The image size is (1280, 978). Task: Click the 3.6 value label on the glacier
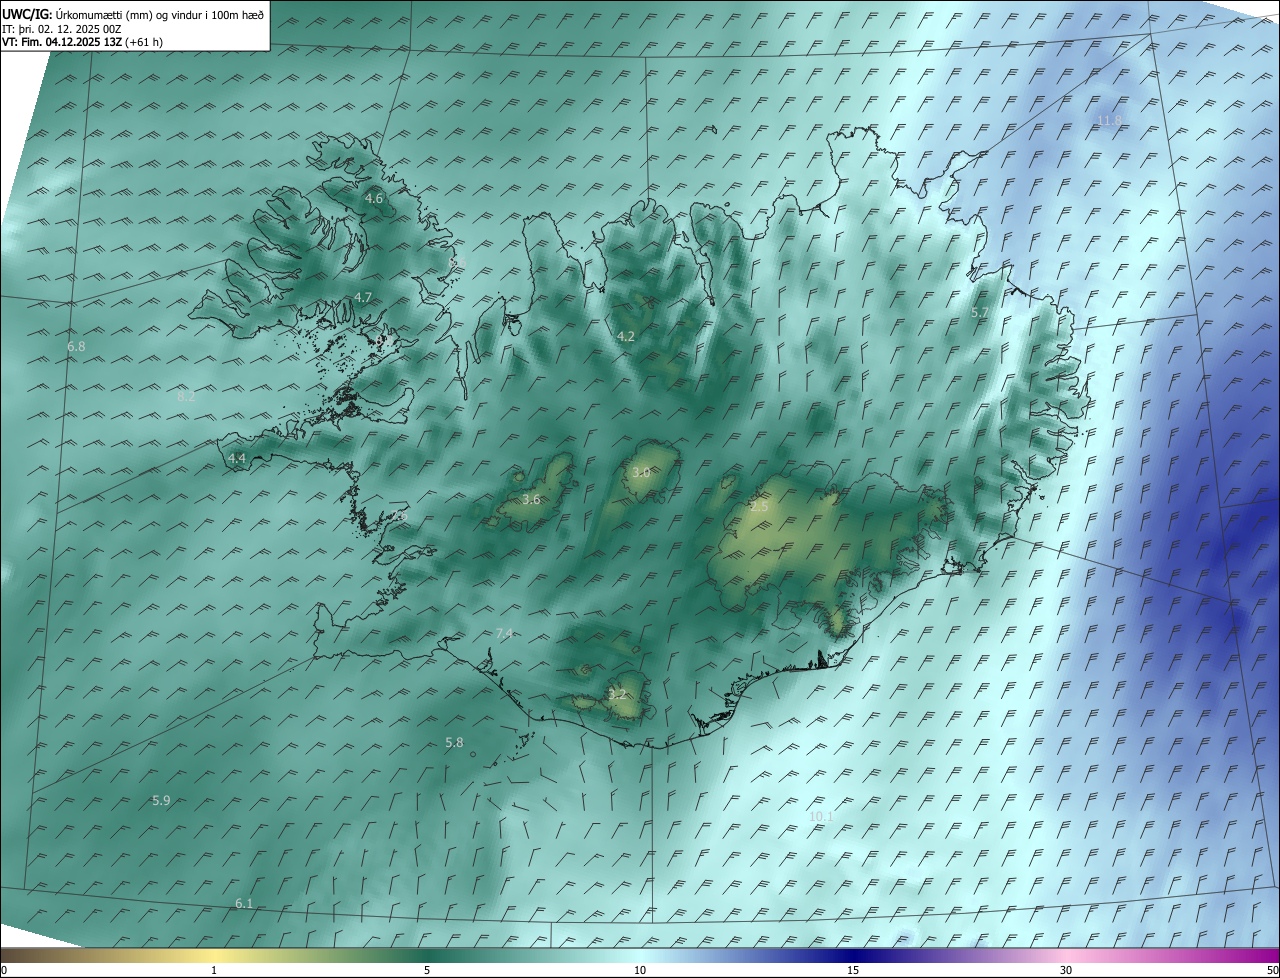[531, 499]
